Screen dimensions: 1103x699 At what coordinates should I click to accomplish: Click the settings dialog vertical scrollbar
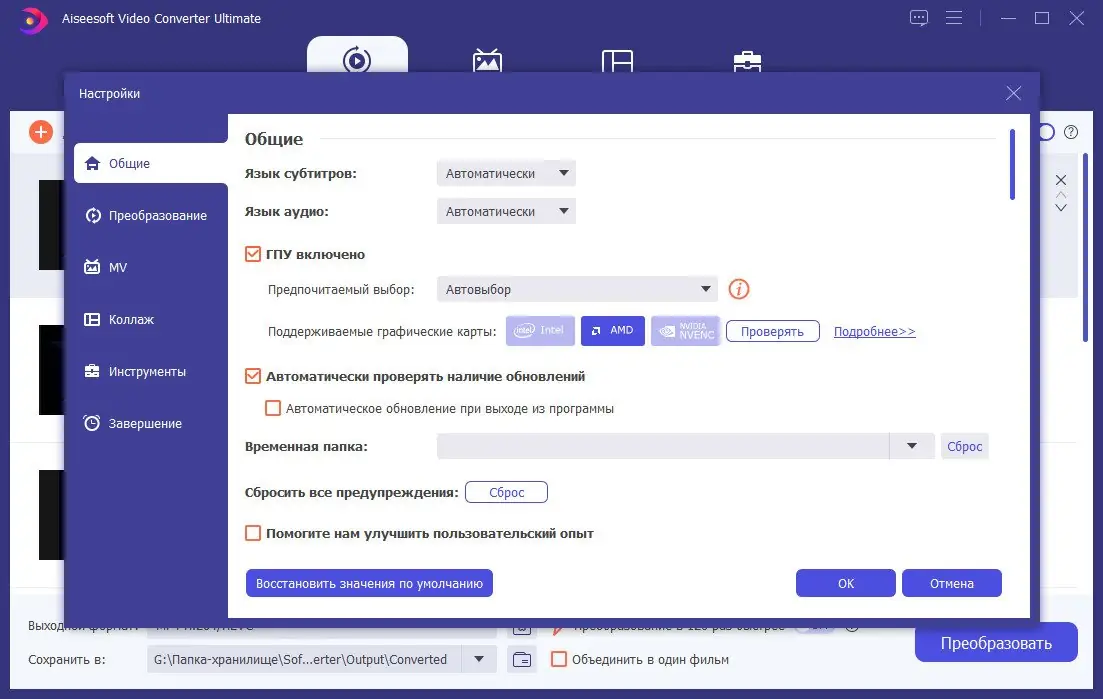pyautogui.click(x=1012, y=164)
